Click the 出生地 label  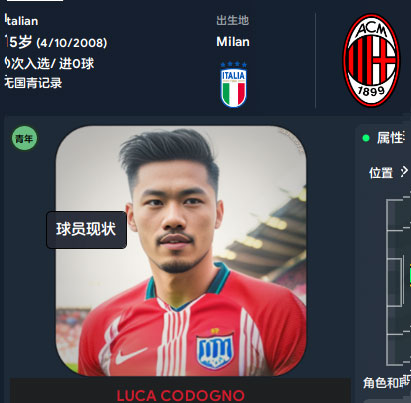click(x=233, y=20)
